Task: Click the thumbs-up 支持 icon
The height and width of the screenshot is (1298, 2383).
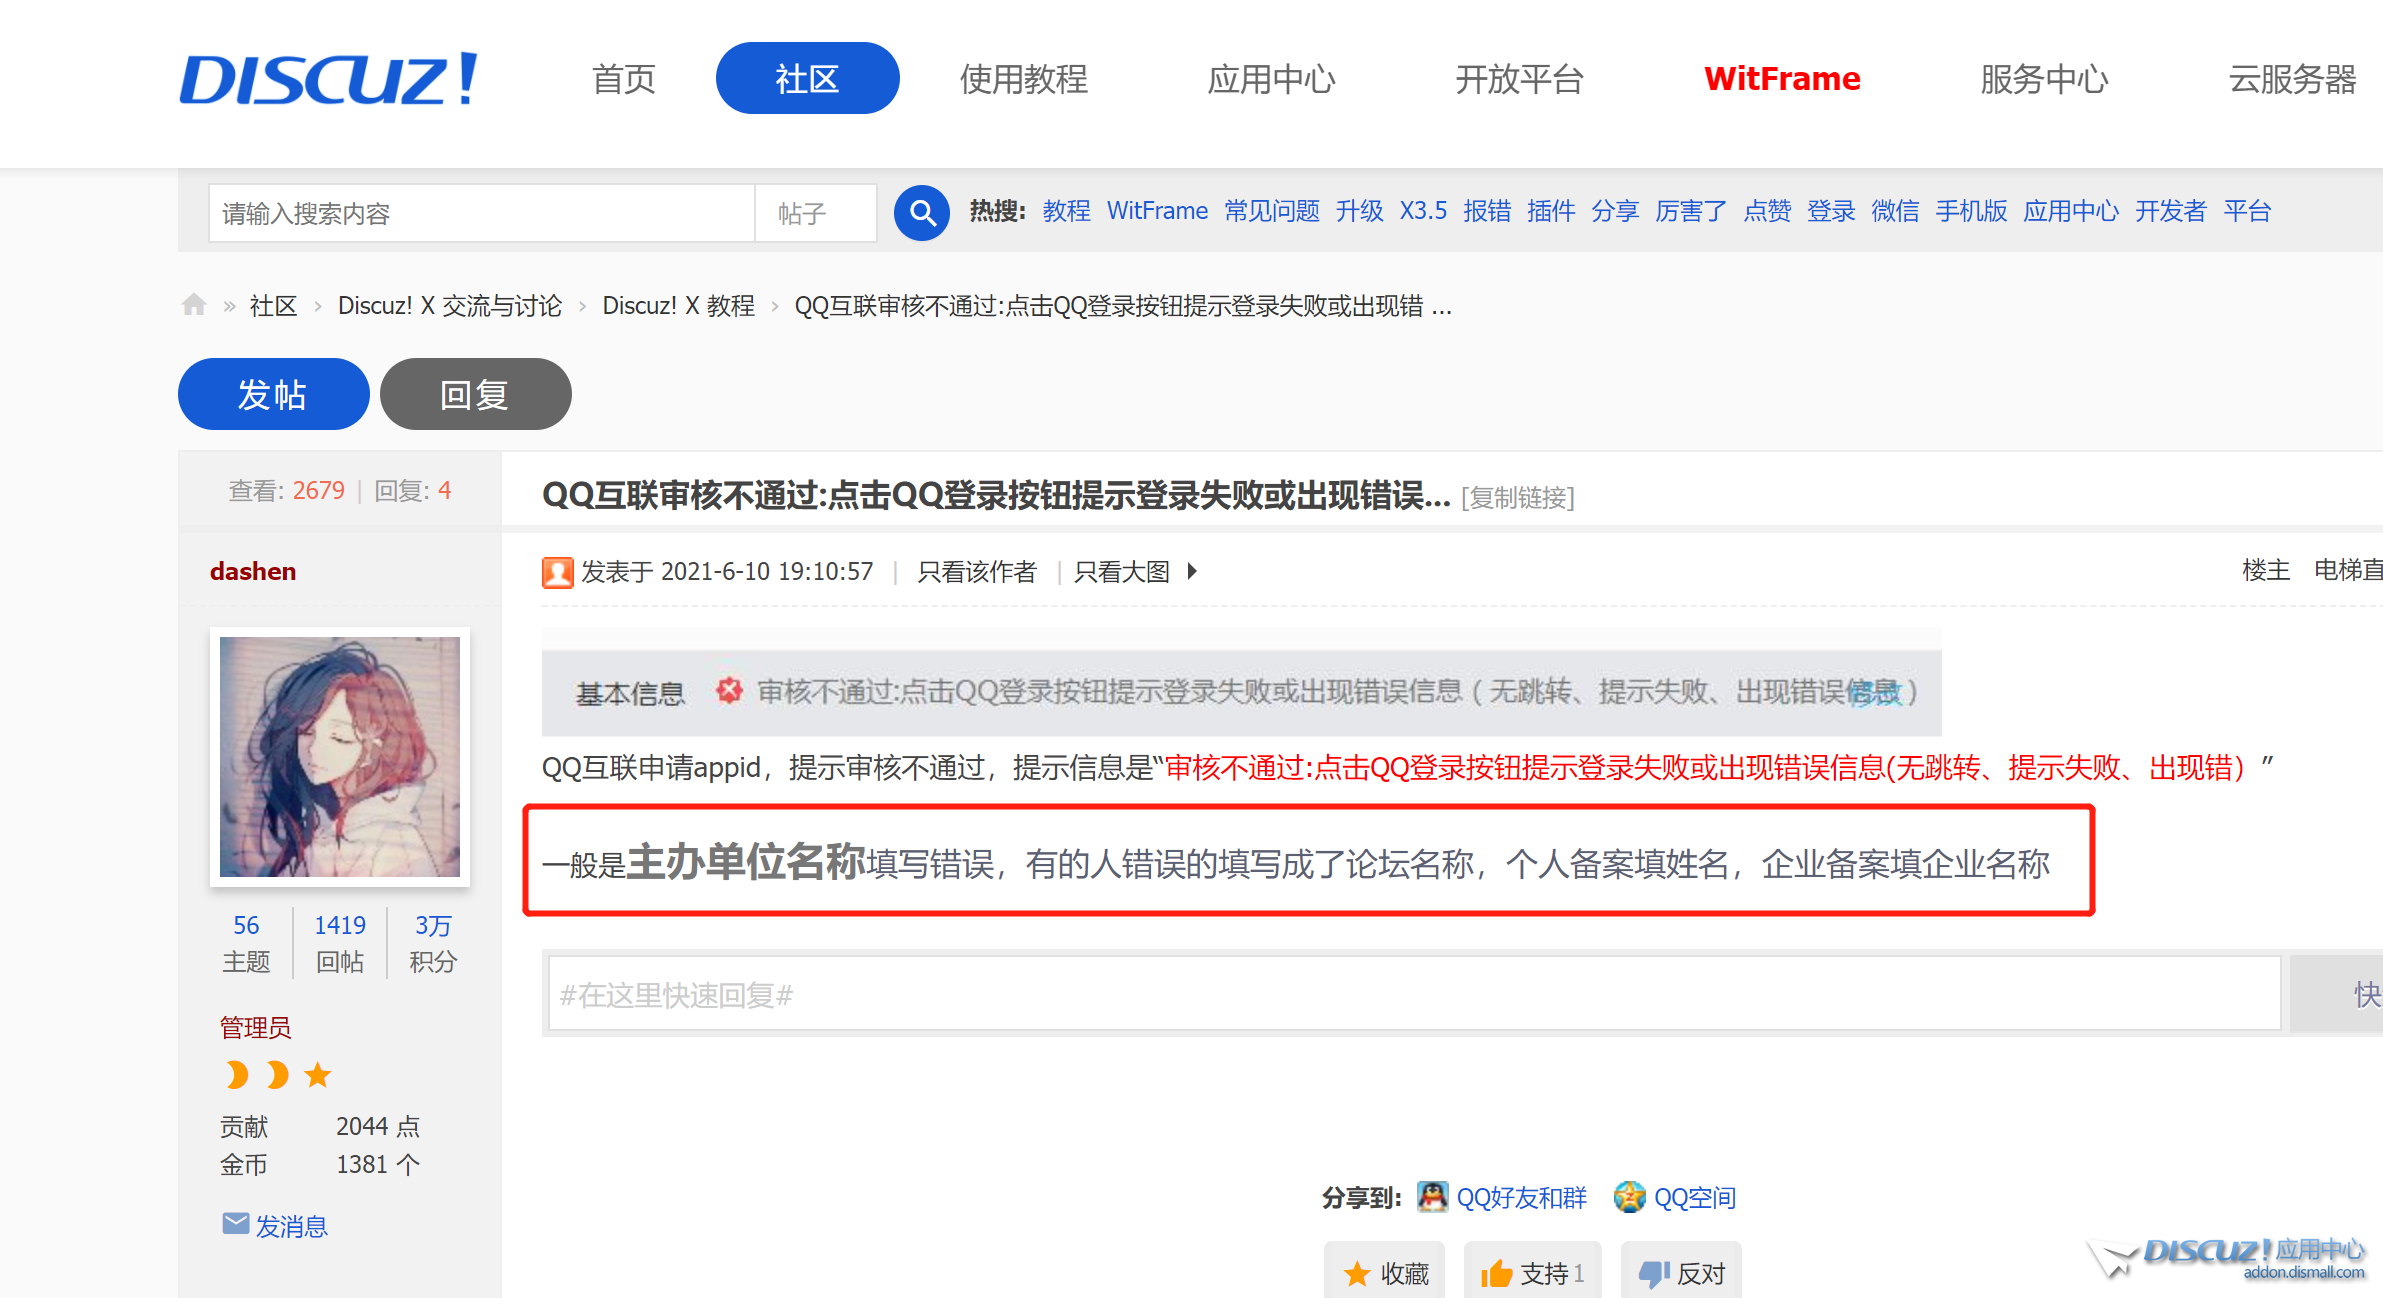Action: click(x=1496, y=1273)
